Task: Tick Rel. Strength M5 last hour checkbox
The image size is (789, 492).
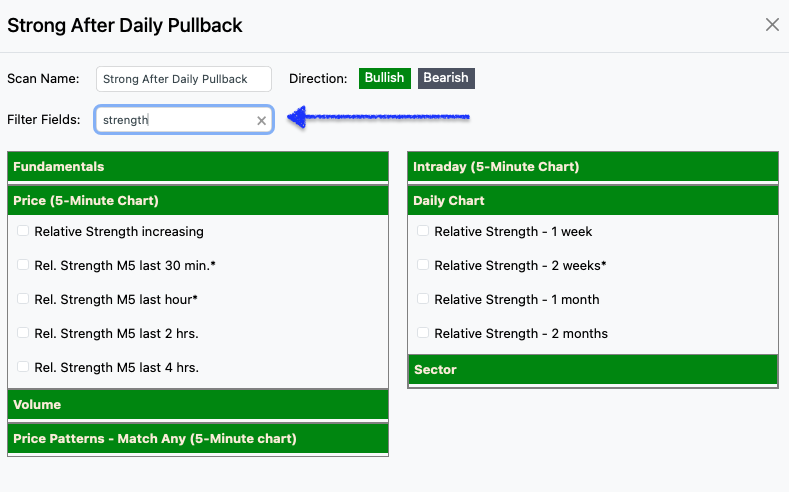Action: point(23,299)
